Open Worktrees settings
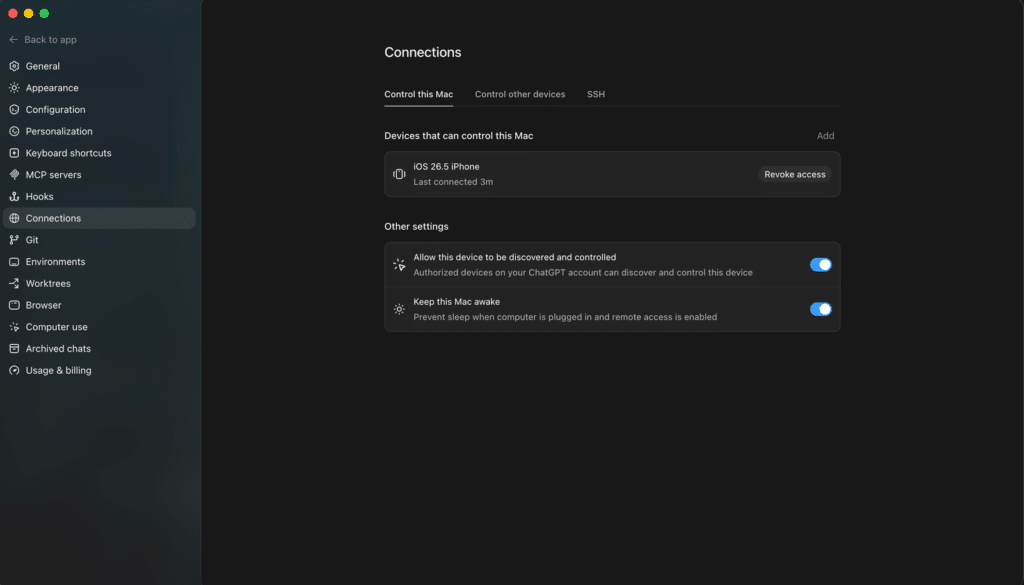The width and height of the screenshot is (1024, 585). coord(99,283)
